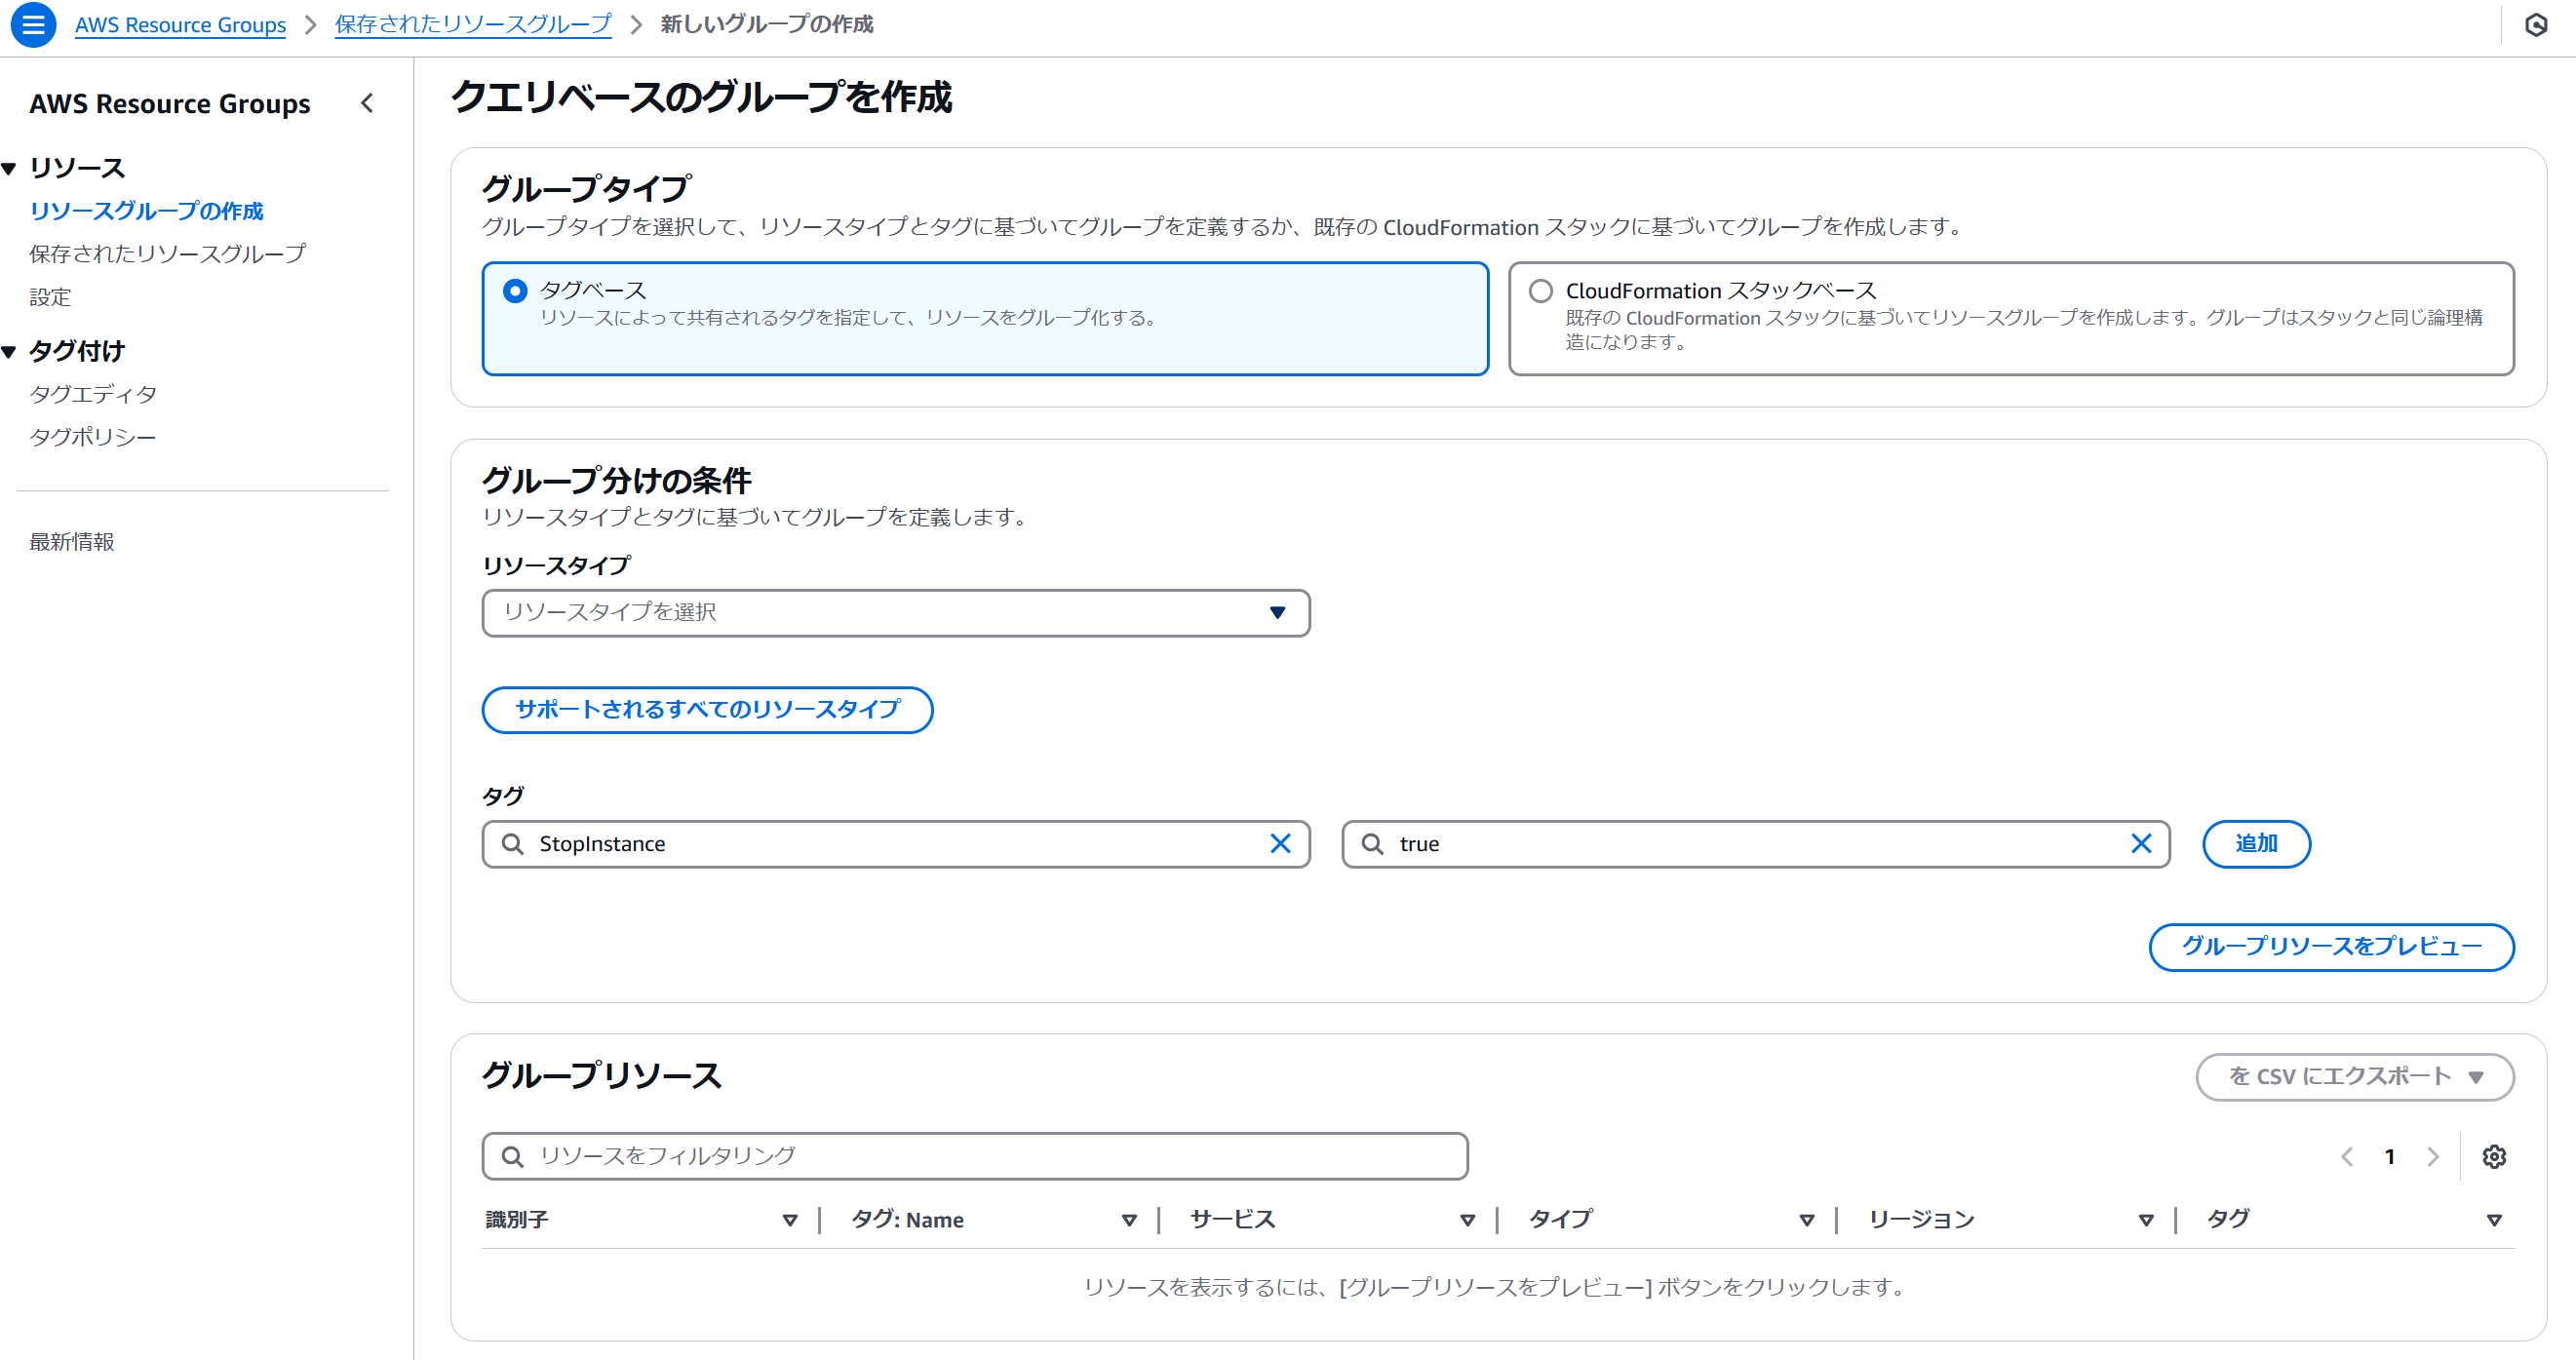Screen dimensions: 2576x1360
Task: Click the hexagon icon in the top-right corner
Action: [2535, 25]
